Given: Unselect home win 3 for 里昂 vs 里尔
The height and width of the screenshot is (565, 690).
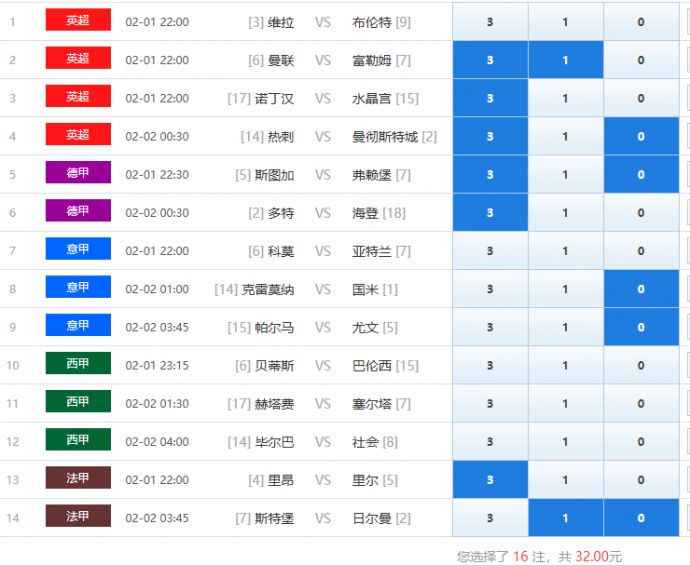Looking at the screenshot, I should click(x=490, y=480).
